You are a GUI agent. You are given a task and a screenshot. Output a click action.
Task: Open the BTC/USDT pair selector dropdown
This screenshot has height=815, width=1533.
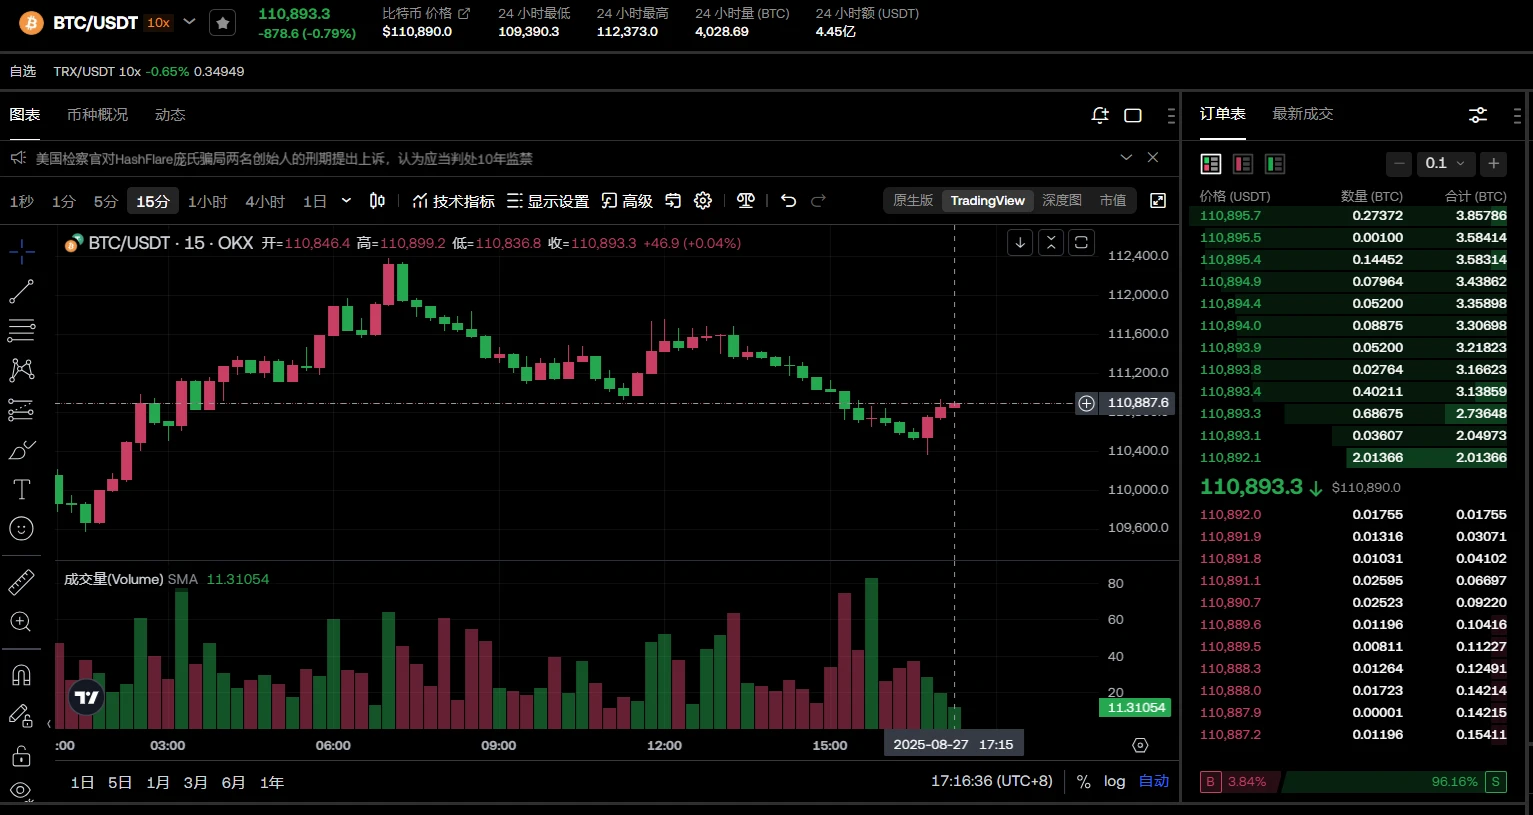[x=189, y=22]
